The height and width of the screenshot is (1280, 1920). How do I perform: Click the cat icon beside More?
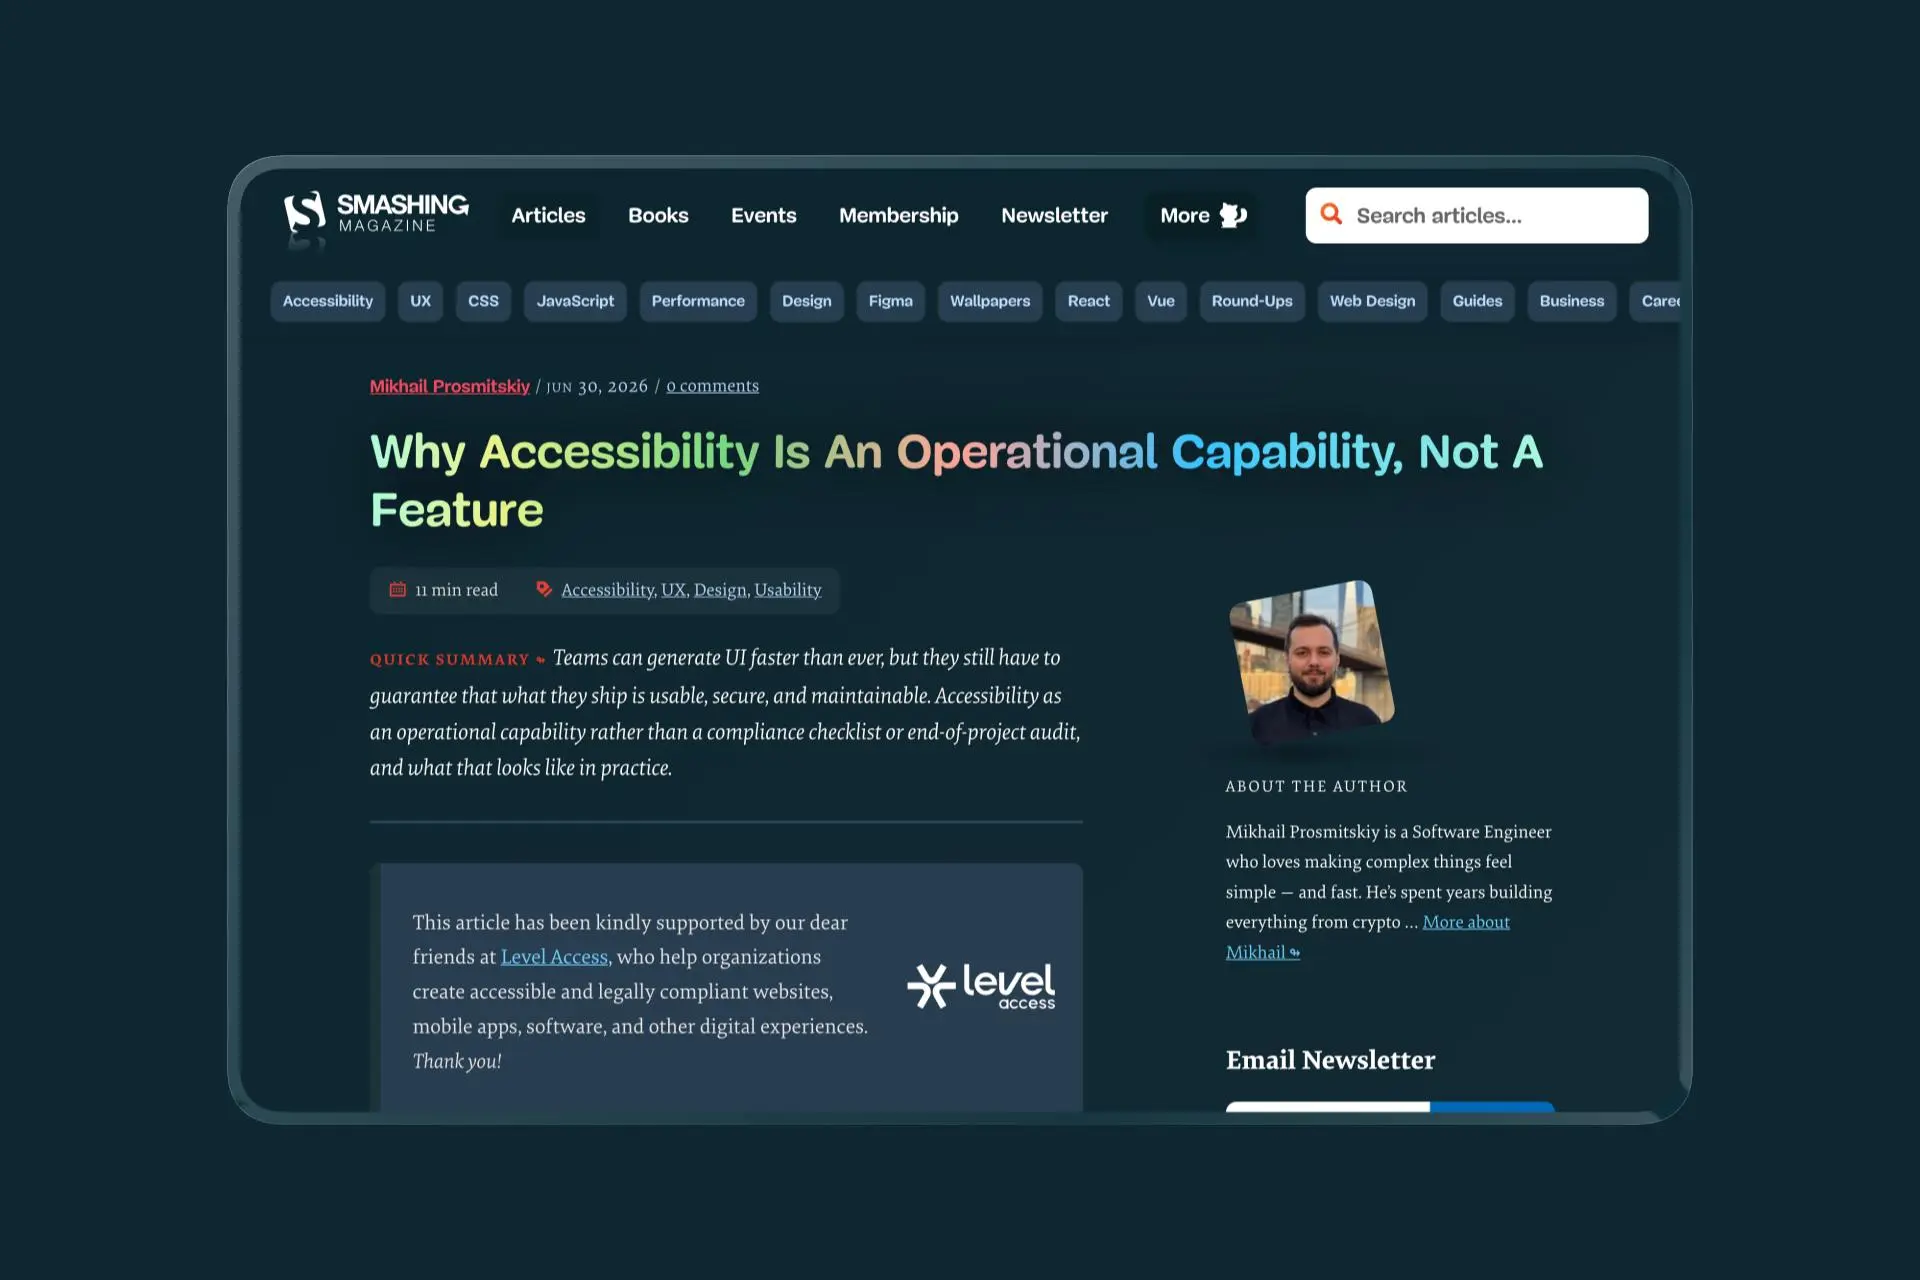1233,215
